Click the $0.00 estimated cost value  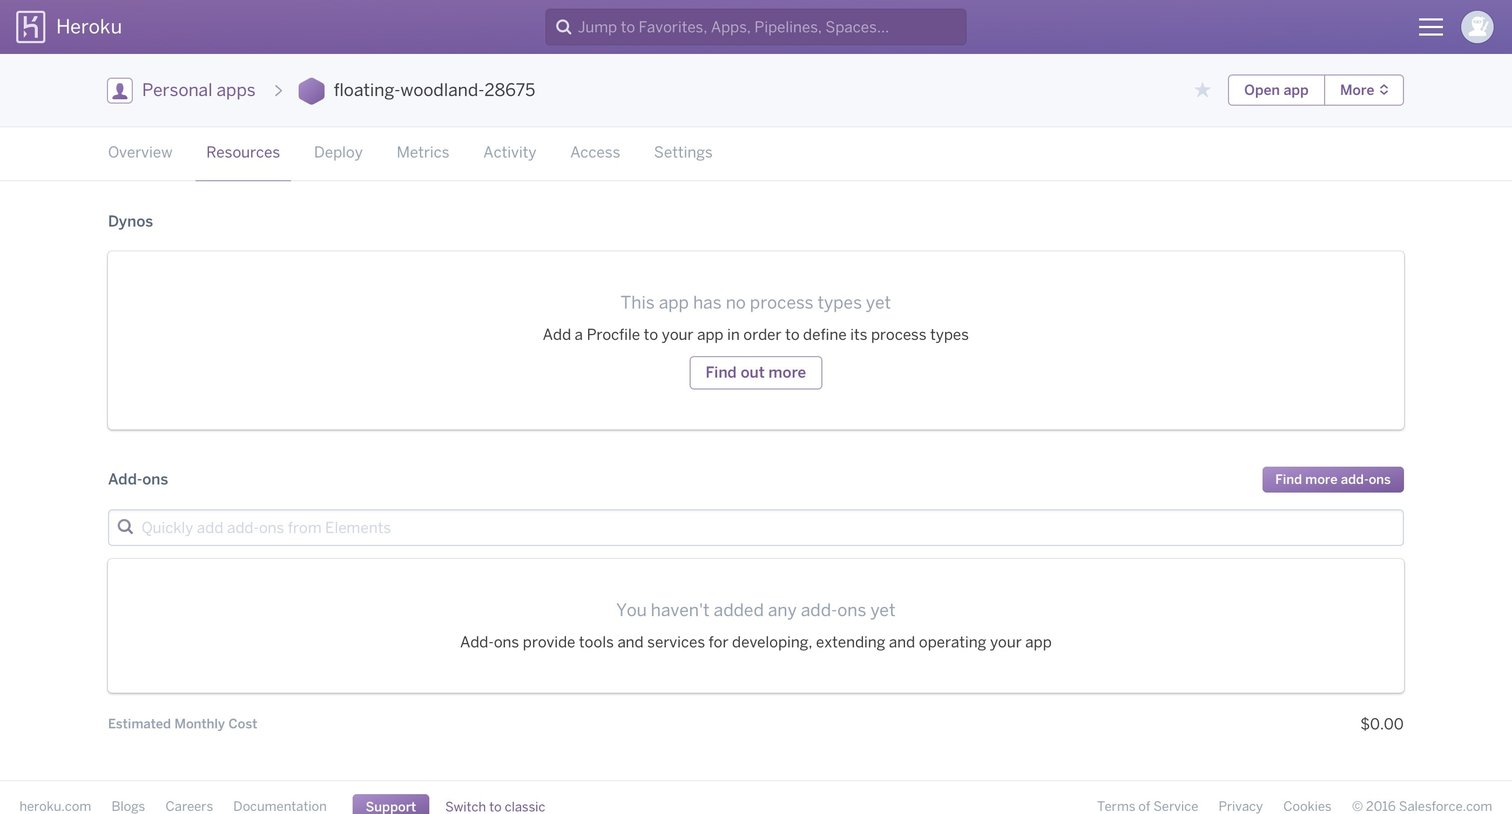click(x=1382, y=724)
